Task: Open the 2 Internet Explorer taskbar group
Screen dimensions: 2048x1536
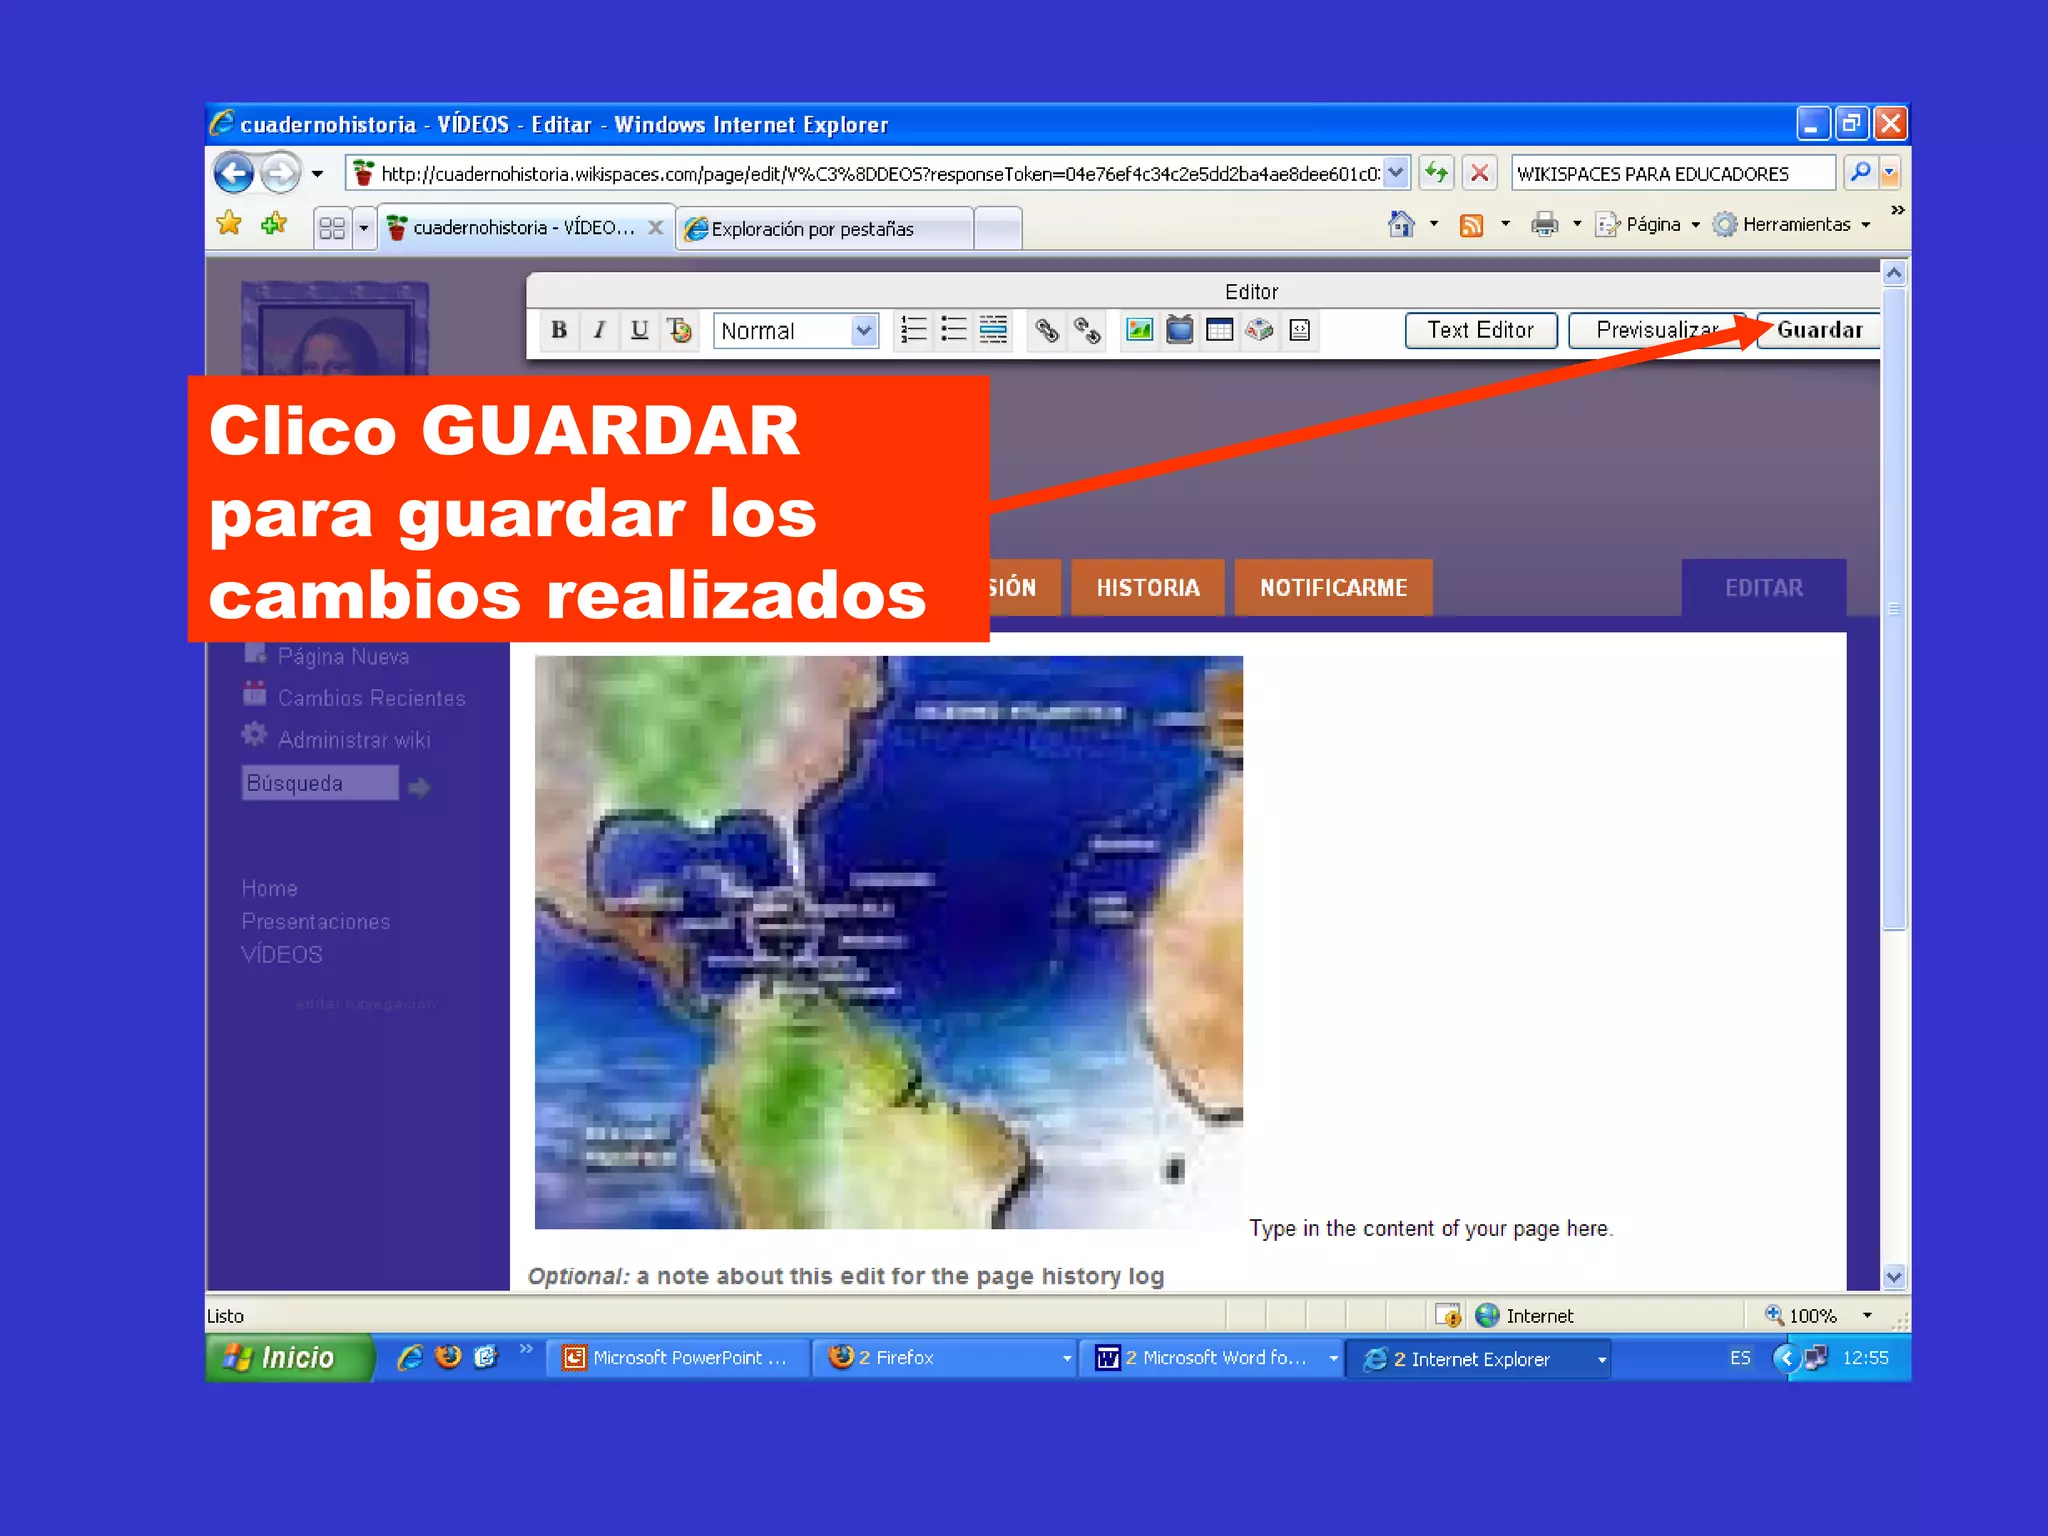Action: point(1480,1359)
